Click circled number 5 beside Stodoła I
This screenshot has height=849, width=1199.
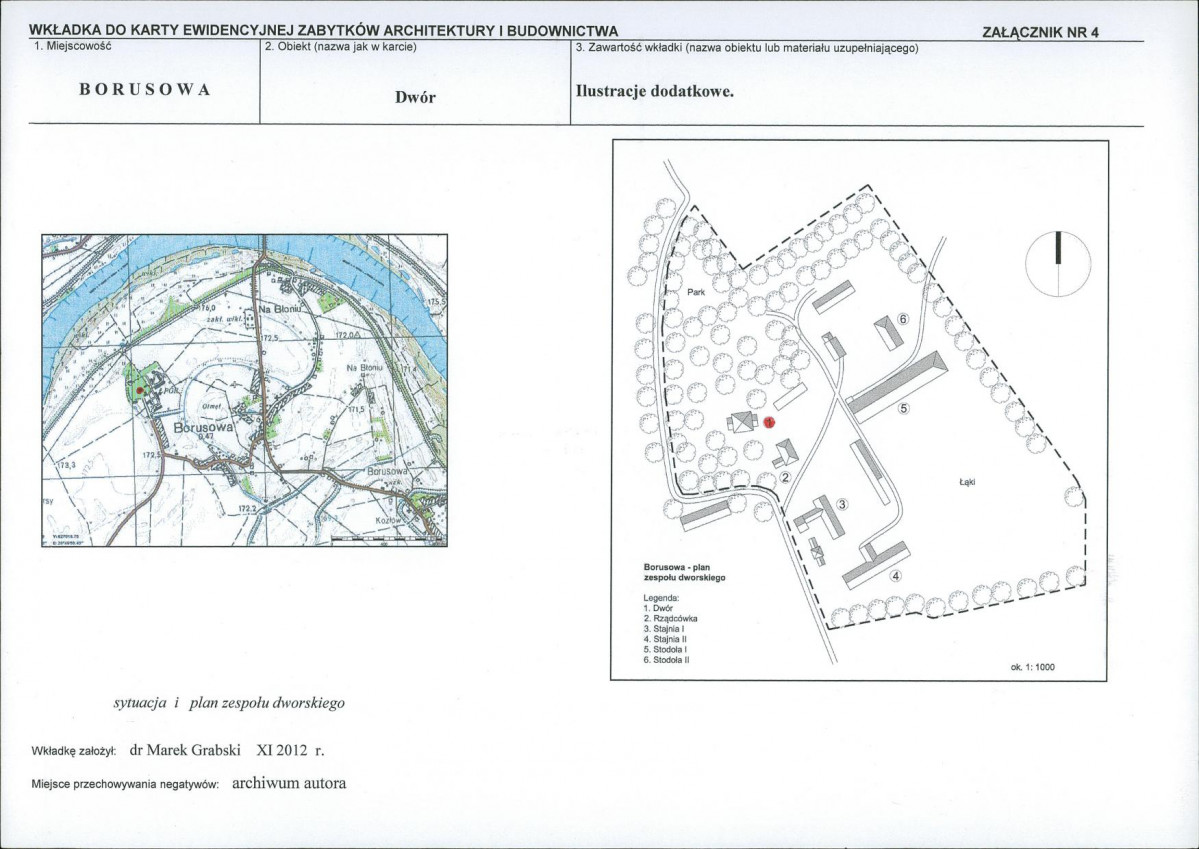903,408
